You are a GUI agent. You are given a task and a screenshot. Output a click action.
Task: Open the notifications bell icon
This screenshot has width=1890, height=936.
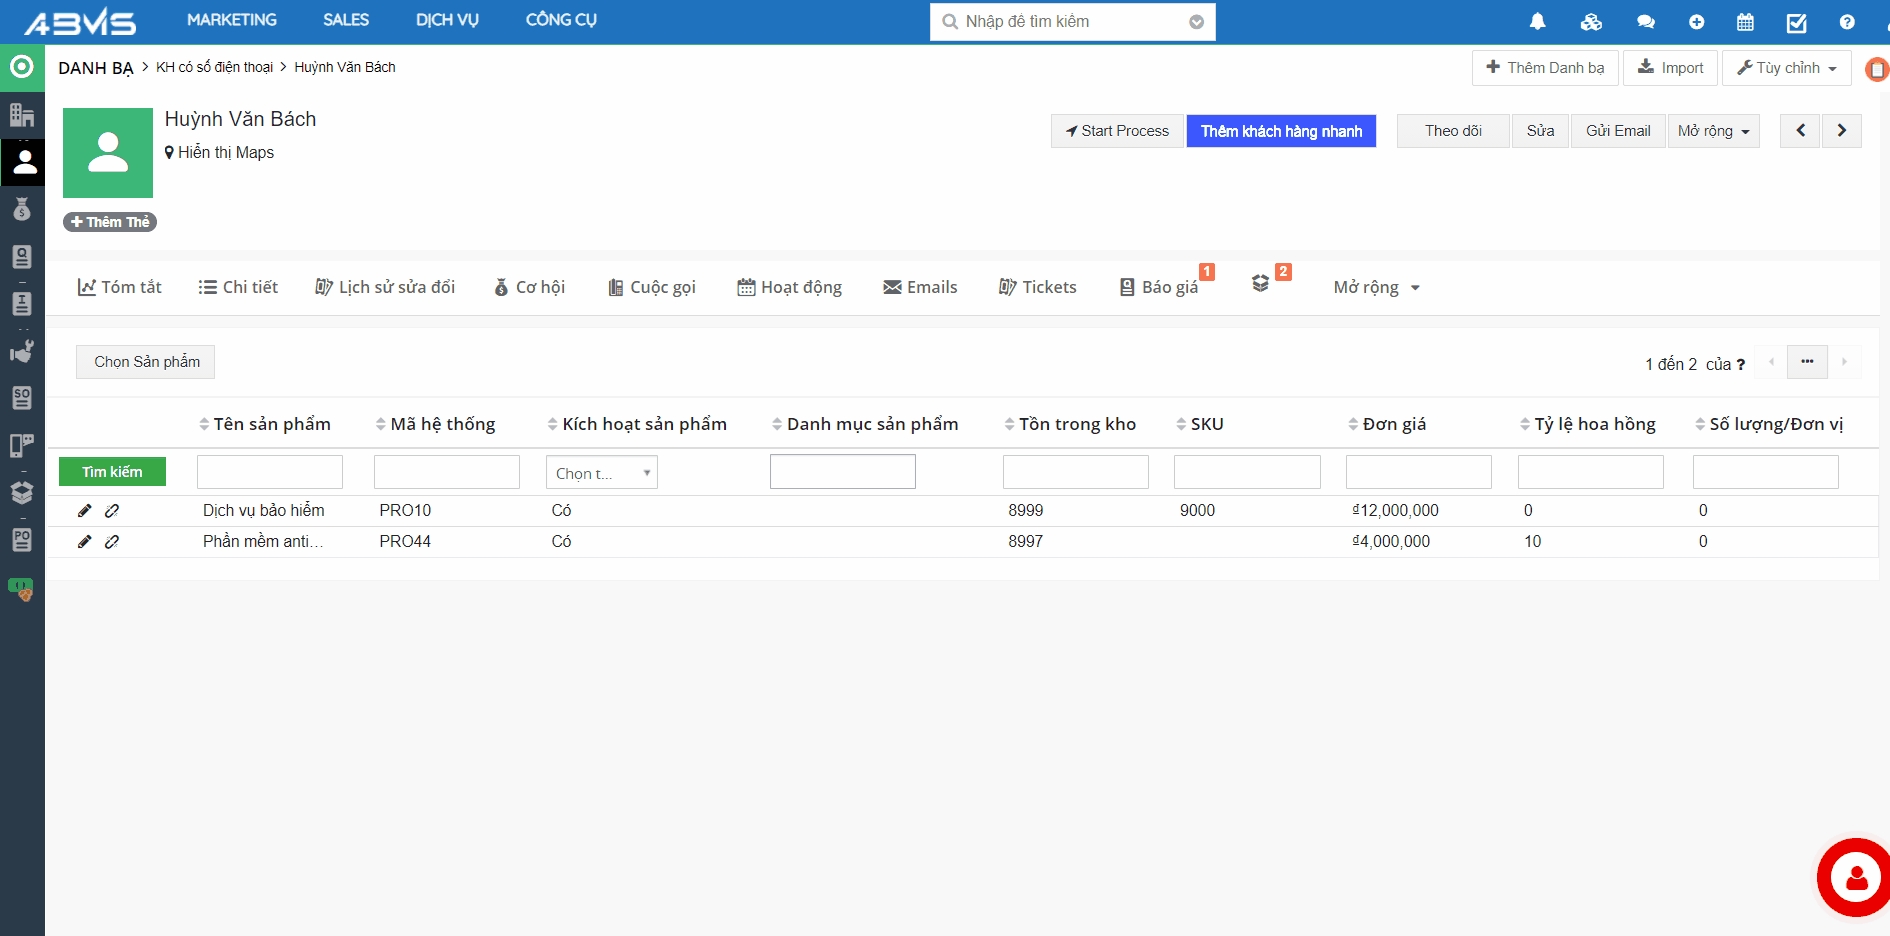[1538, 22]
